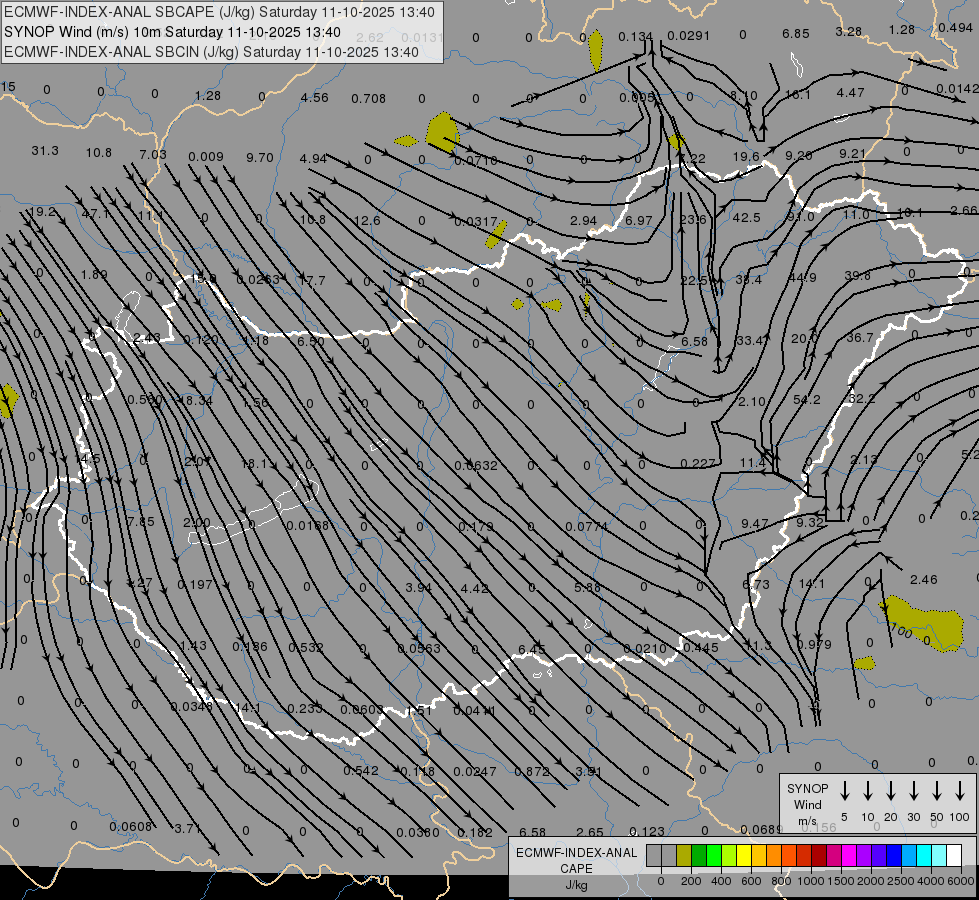Click the map value 0.445
Image resolution: width=979 pixels, height=900 pixels.
click(x=701, y=648)
